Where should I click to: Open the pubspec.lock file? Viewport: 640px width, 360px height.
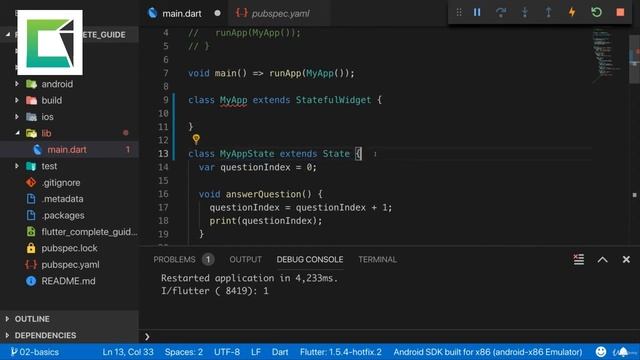click(x=69, y=248)
